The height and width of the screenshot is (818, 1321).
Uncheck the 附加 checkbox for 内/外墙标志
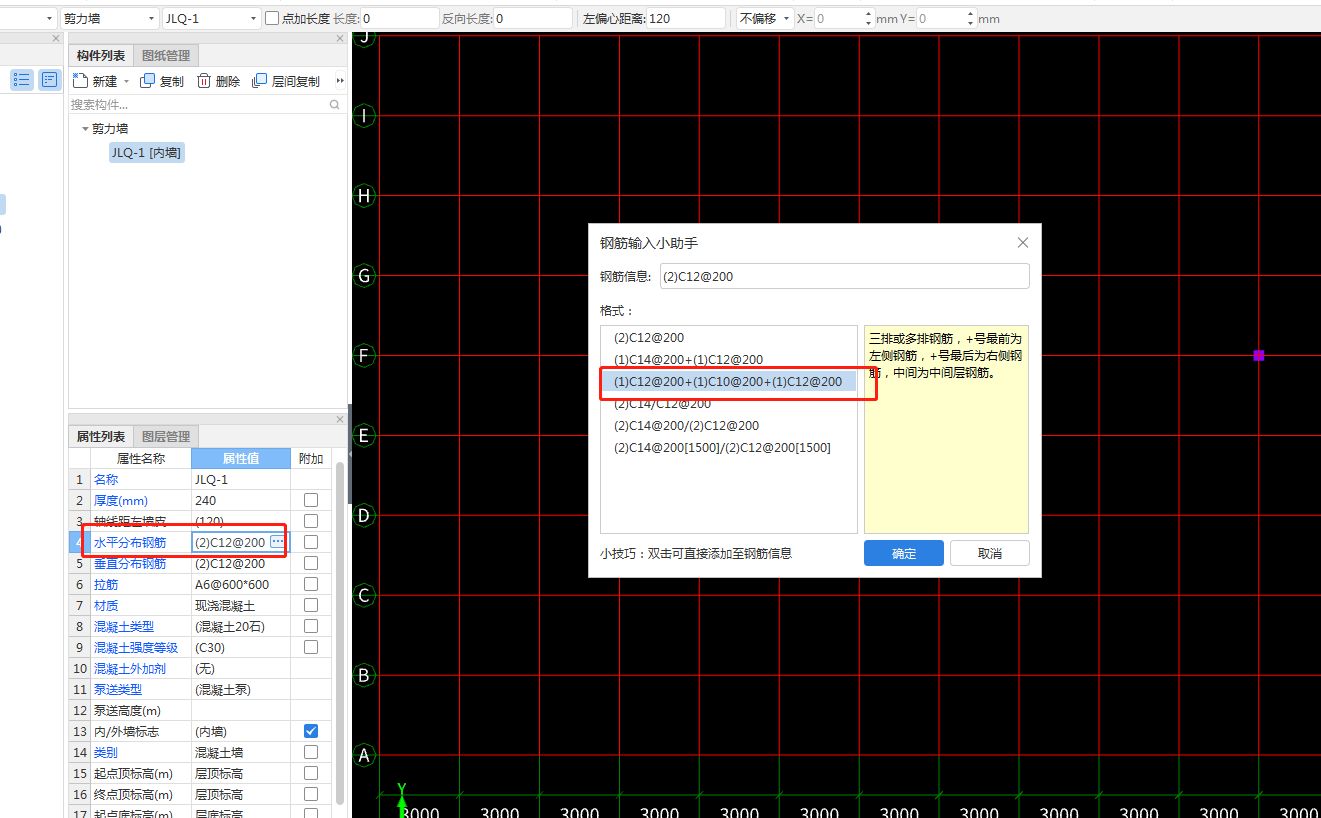(x=311, y=731)
